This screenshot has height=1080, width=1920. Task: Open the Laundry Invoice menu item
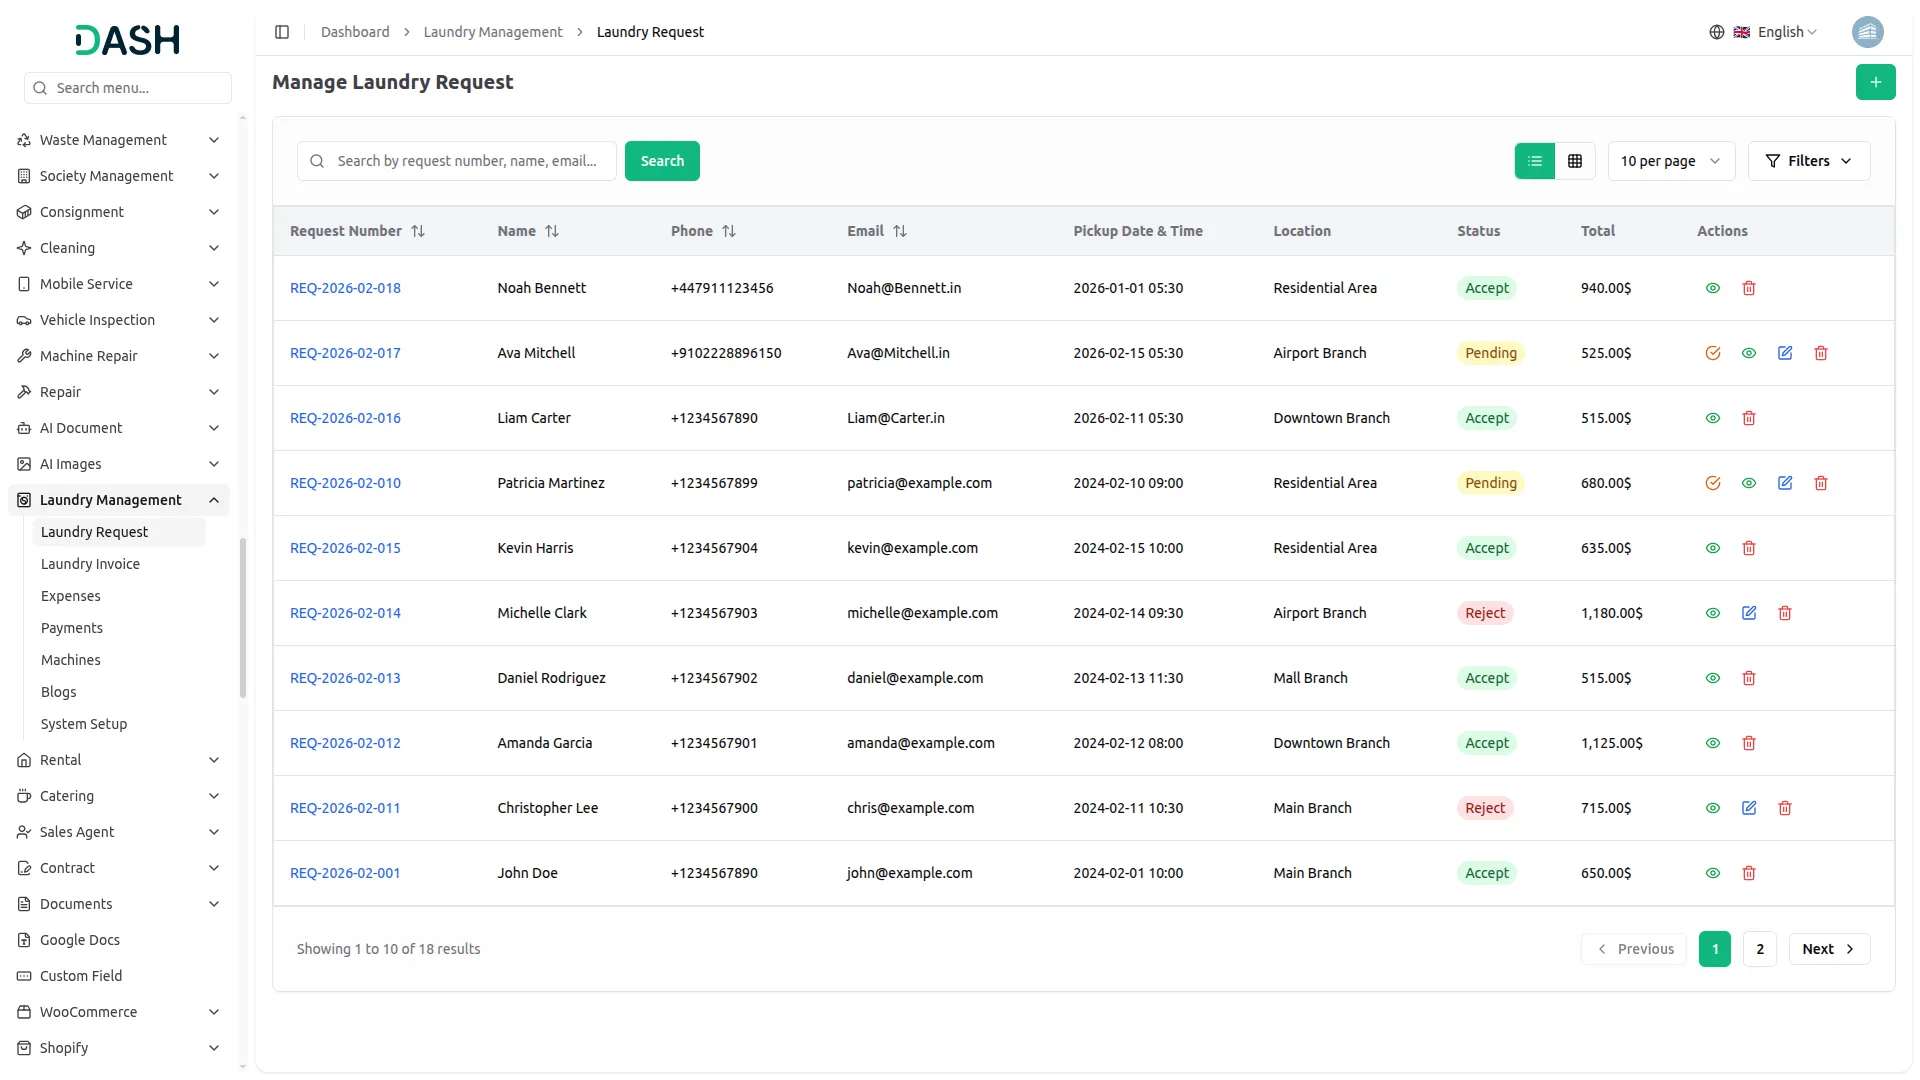pos(90,564)
